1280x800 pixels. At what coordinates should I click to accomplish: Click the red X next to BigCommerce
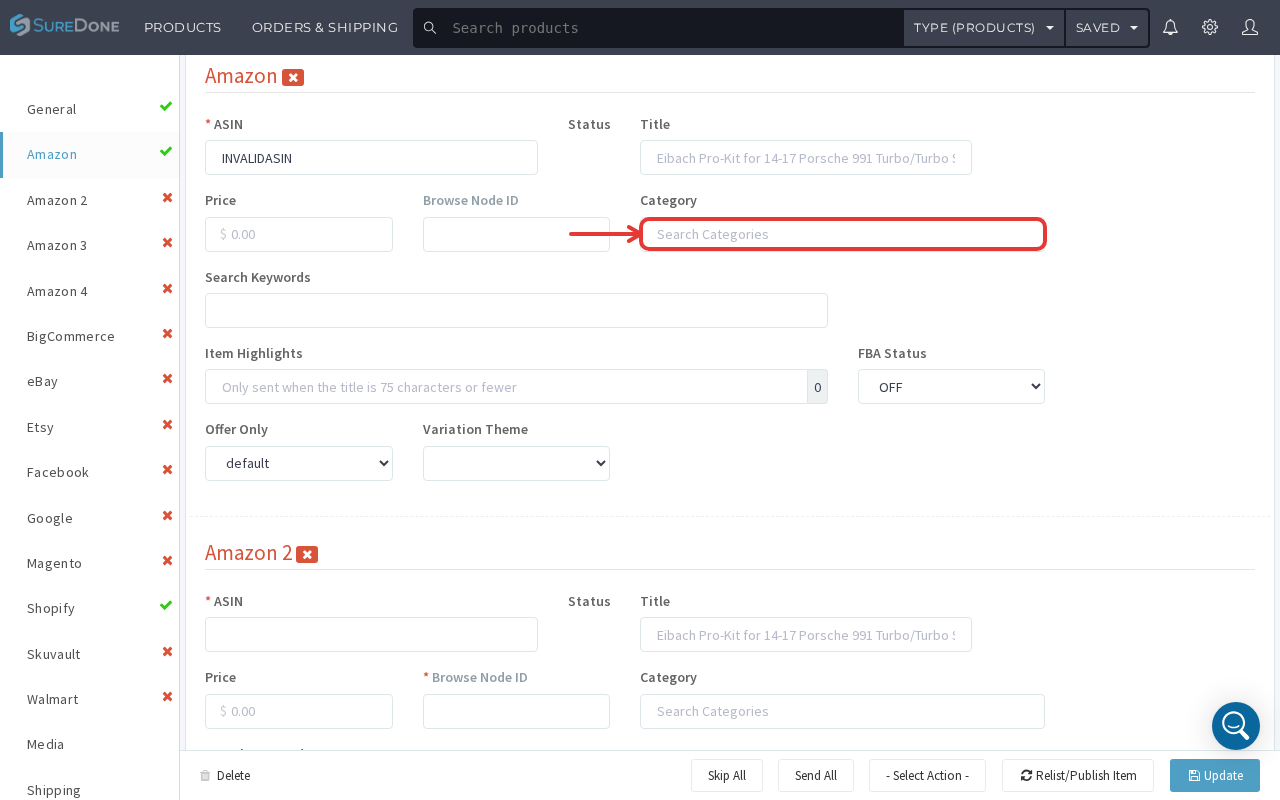(168, 334)
